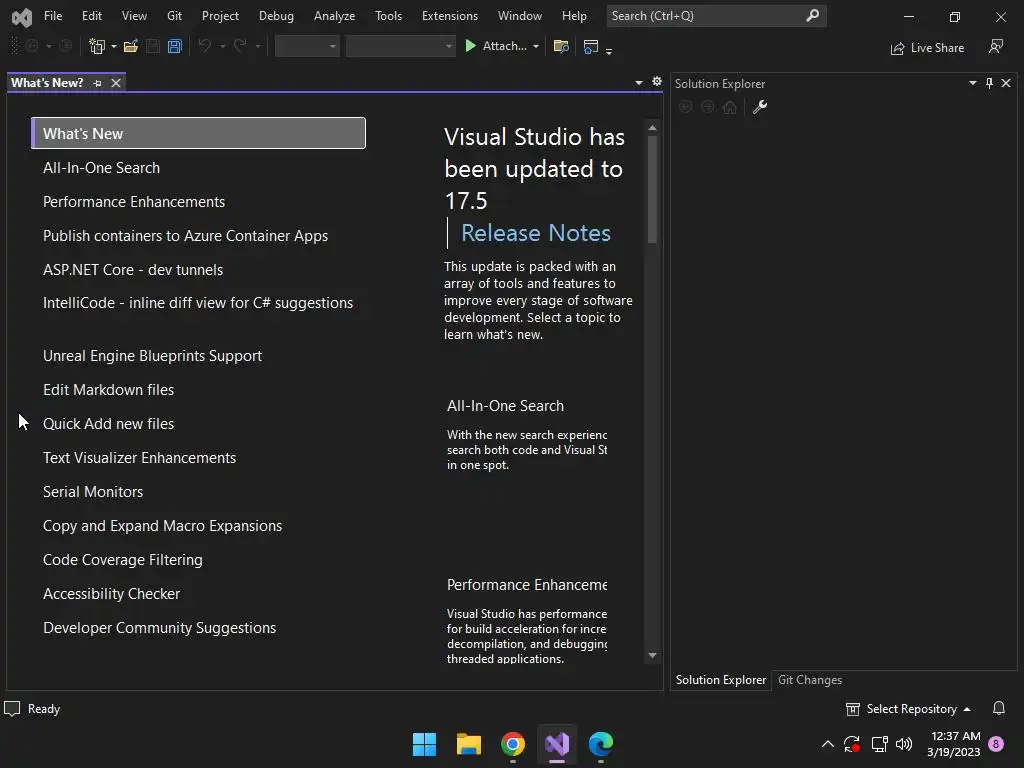
Task: Select Quick Add new files topic
Action: click(x=108, y=424)
